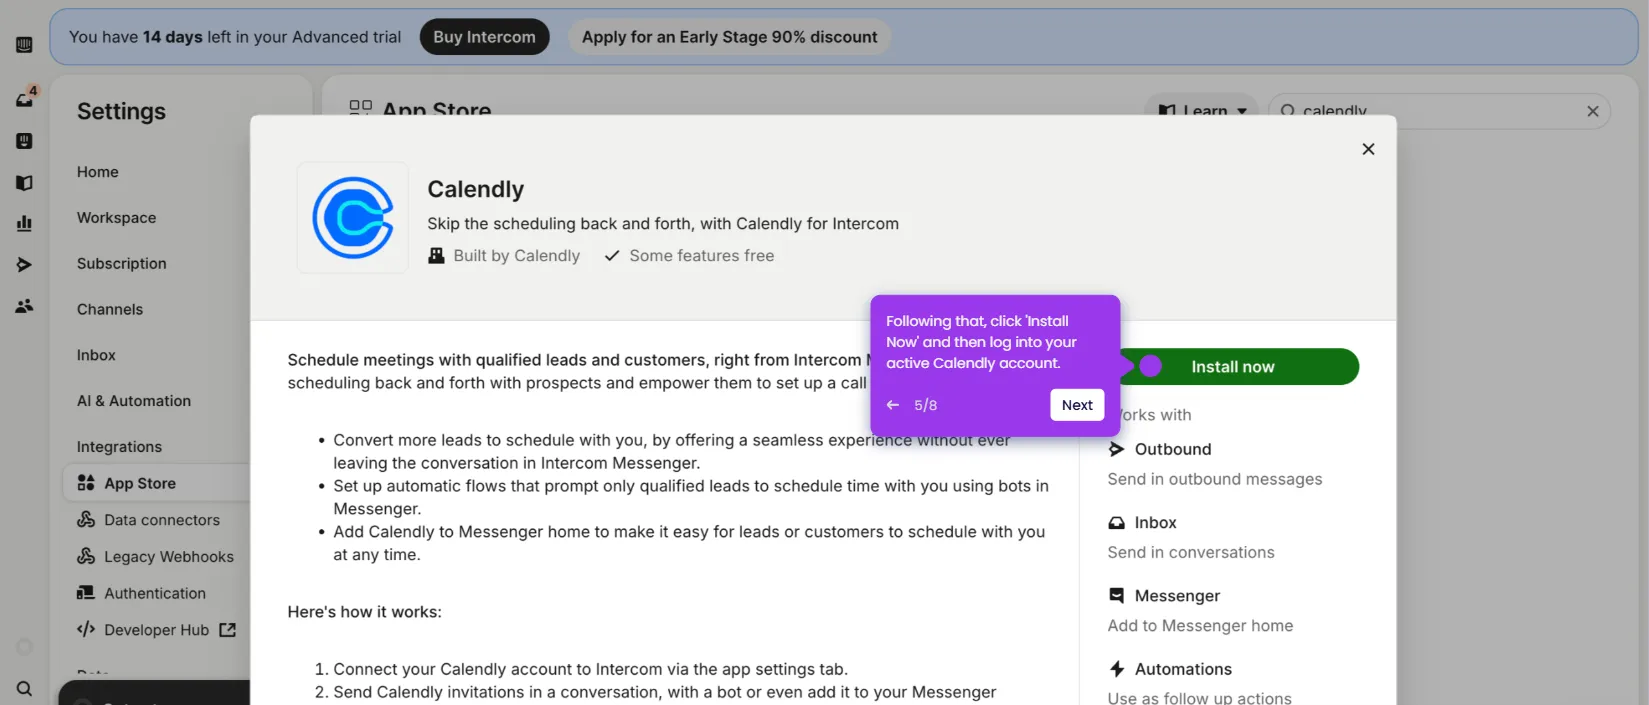
Task: Click the App Store search field
Action: (1438, 111)
